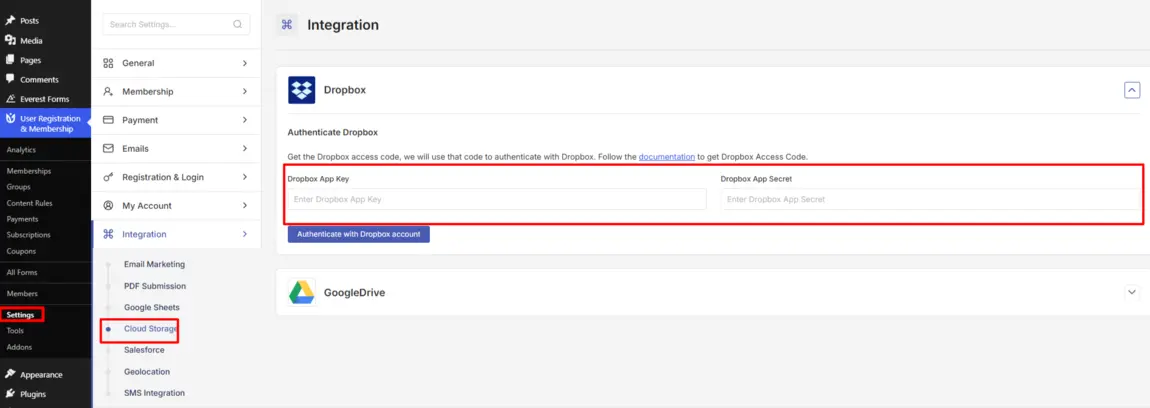Click the Registration & Login key icon
Image resolution: width=1150 pixels, height=408 pixels.
coord(109,177)
